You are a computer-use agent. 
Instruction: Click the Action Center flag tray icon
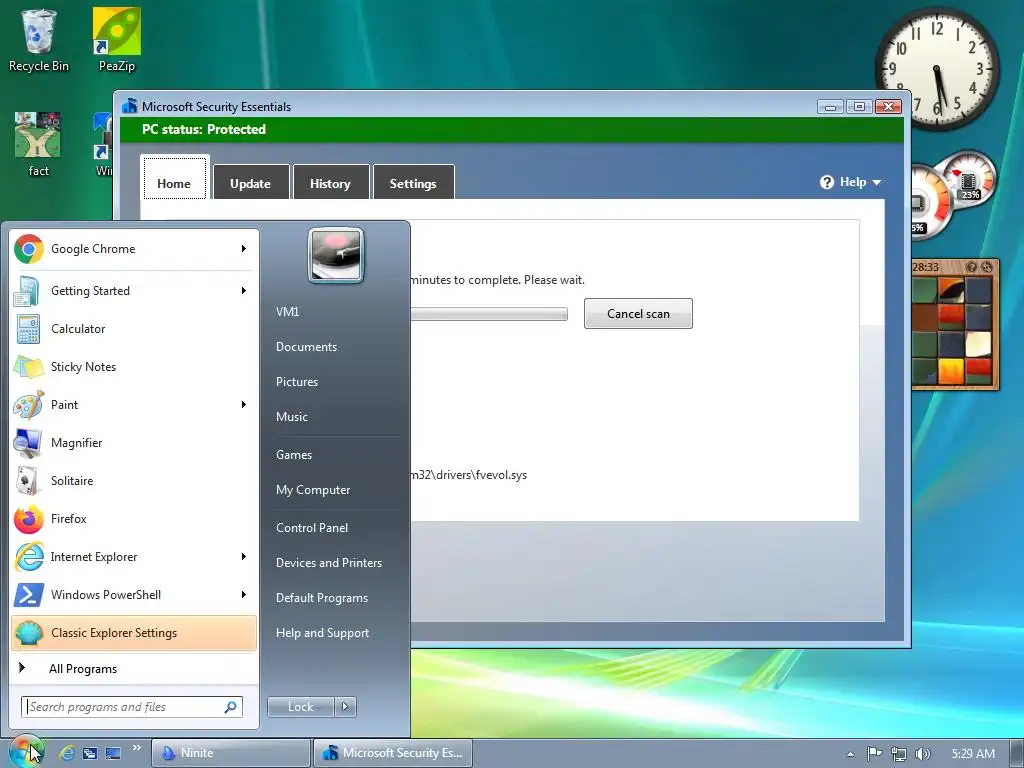pyautogui.click(x=874, y=754)
